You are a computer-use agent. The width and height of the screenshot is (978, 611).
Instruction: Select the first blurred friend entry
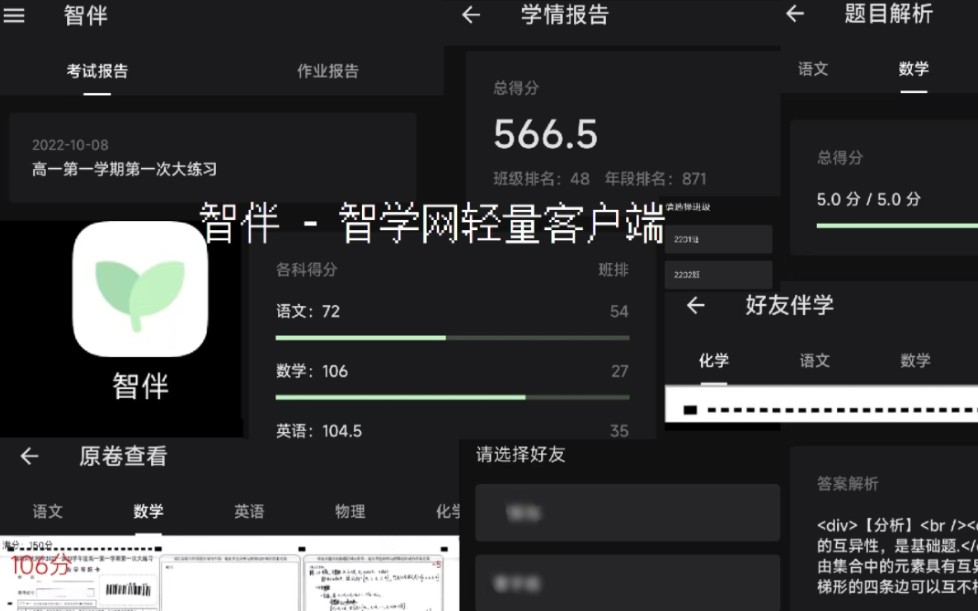[627, 512]
